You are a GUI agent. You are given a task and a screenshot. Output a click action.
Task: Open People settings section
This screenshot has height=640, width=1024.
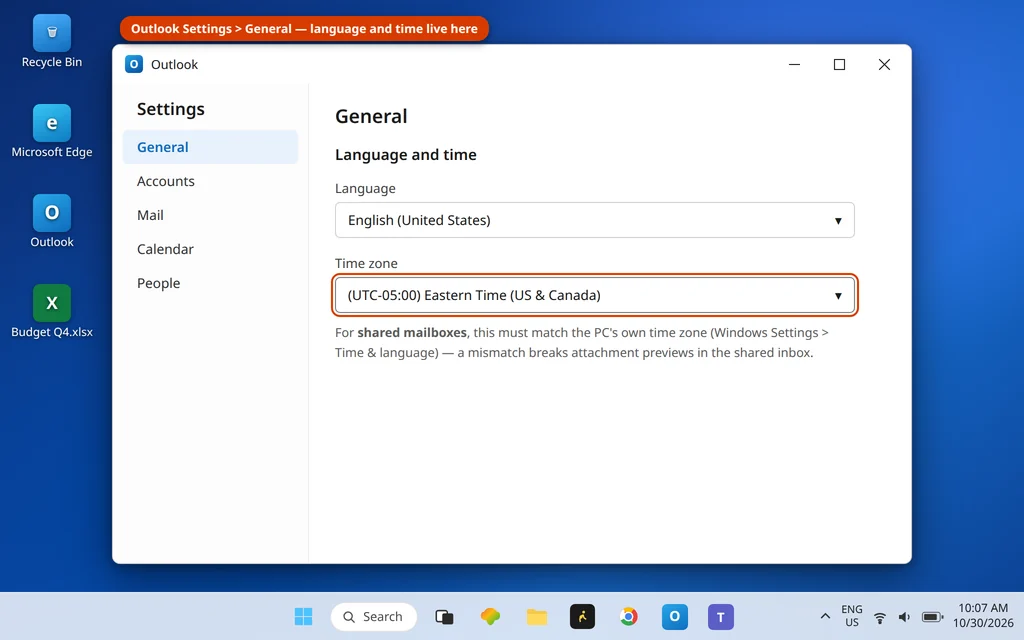pos(210,283)
